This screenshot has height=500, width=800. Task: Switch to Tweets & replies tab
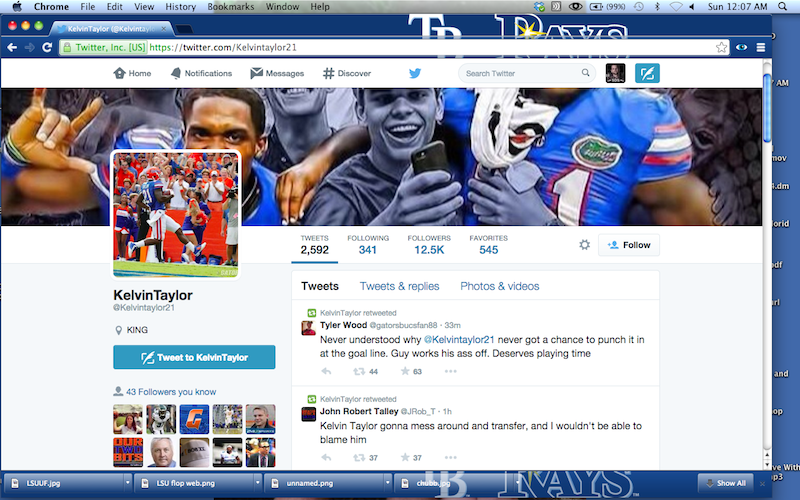click(x=399, y=286)
